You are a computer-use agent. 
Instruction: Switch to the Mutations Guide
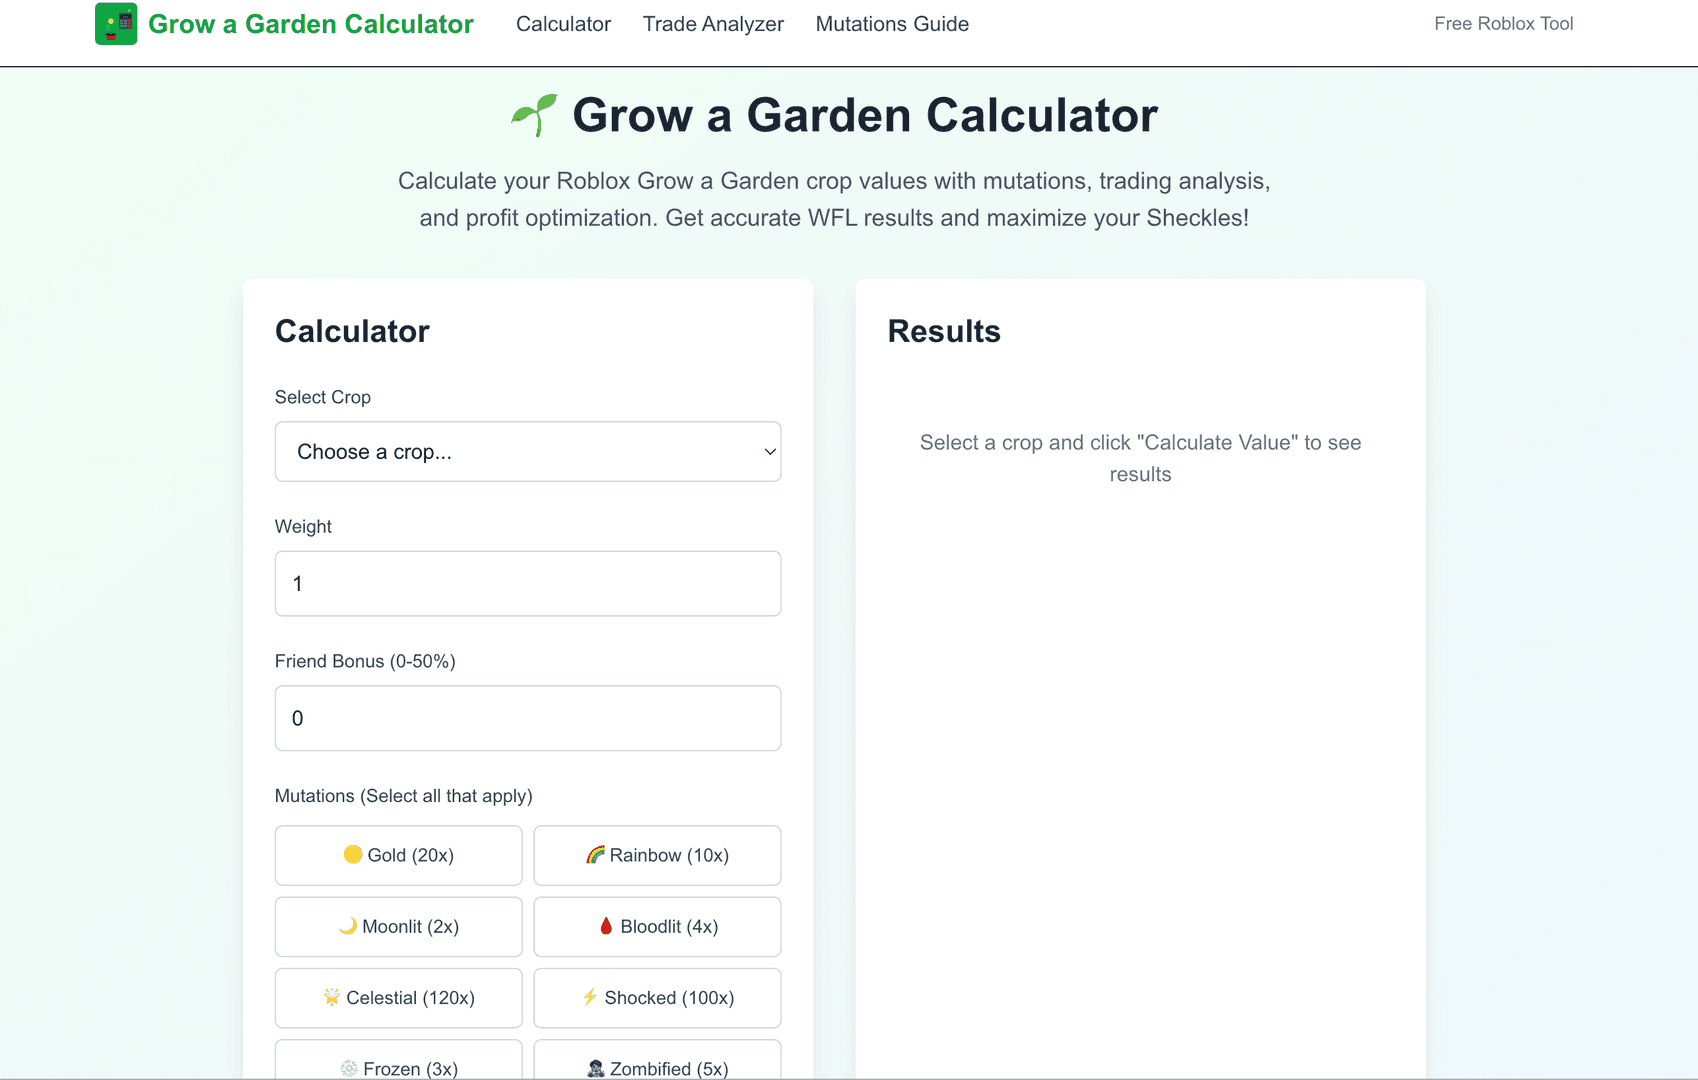(x=891, y=24)
